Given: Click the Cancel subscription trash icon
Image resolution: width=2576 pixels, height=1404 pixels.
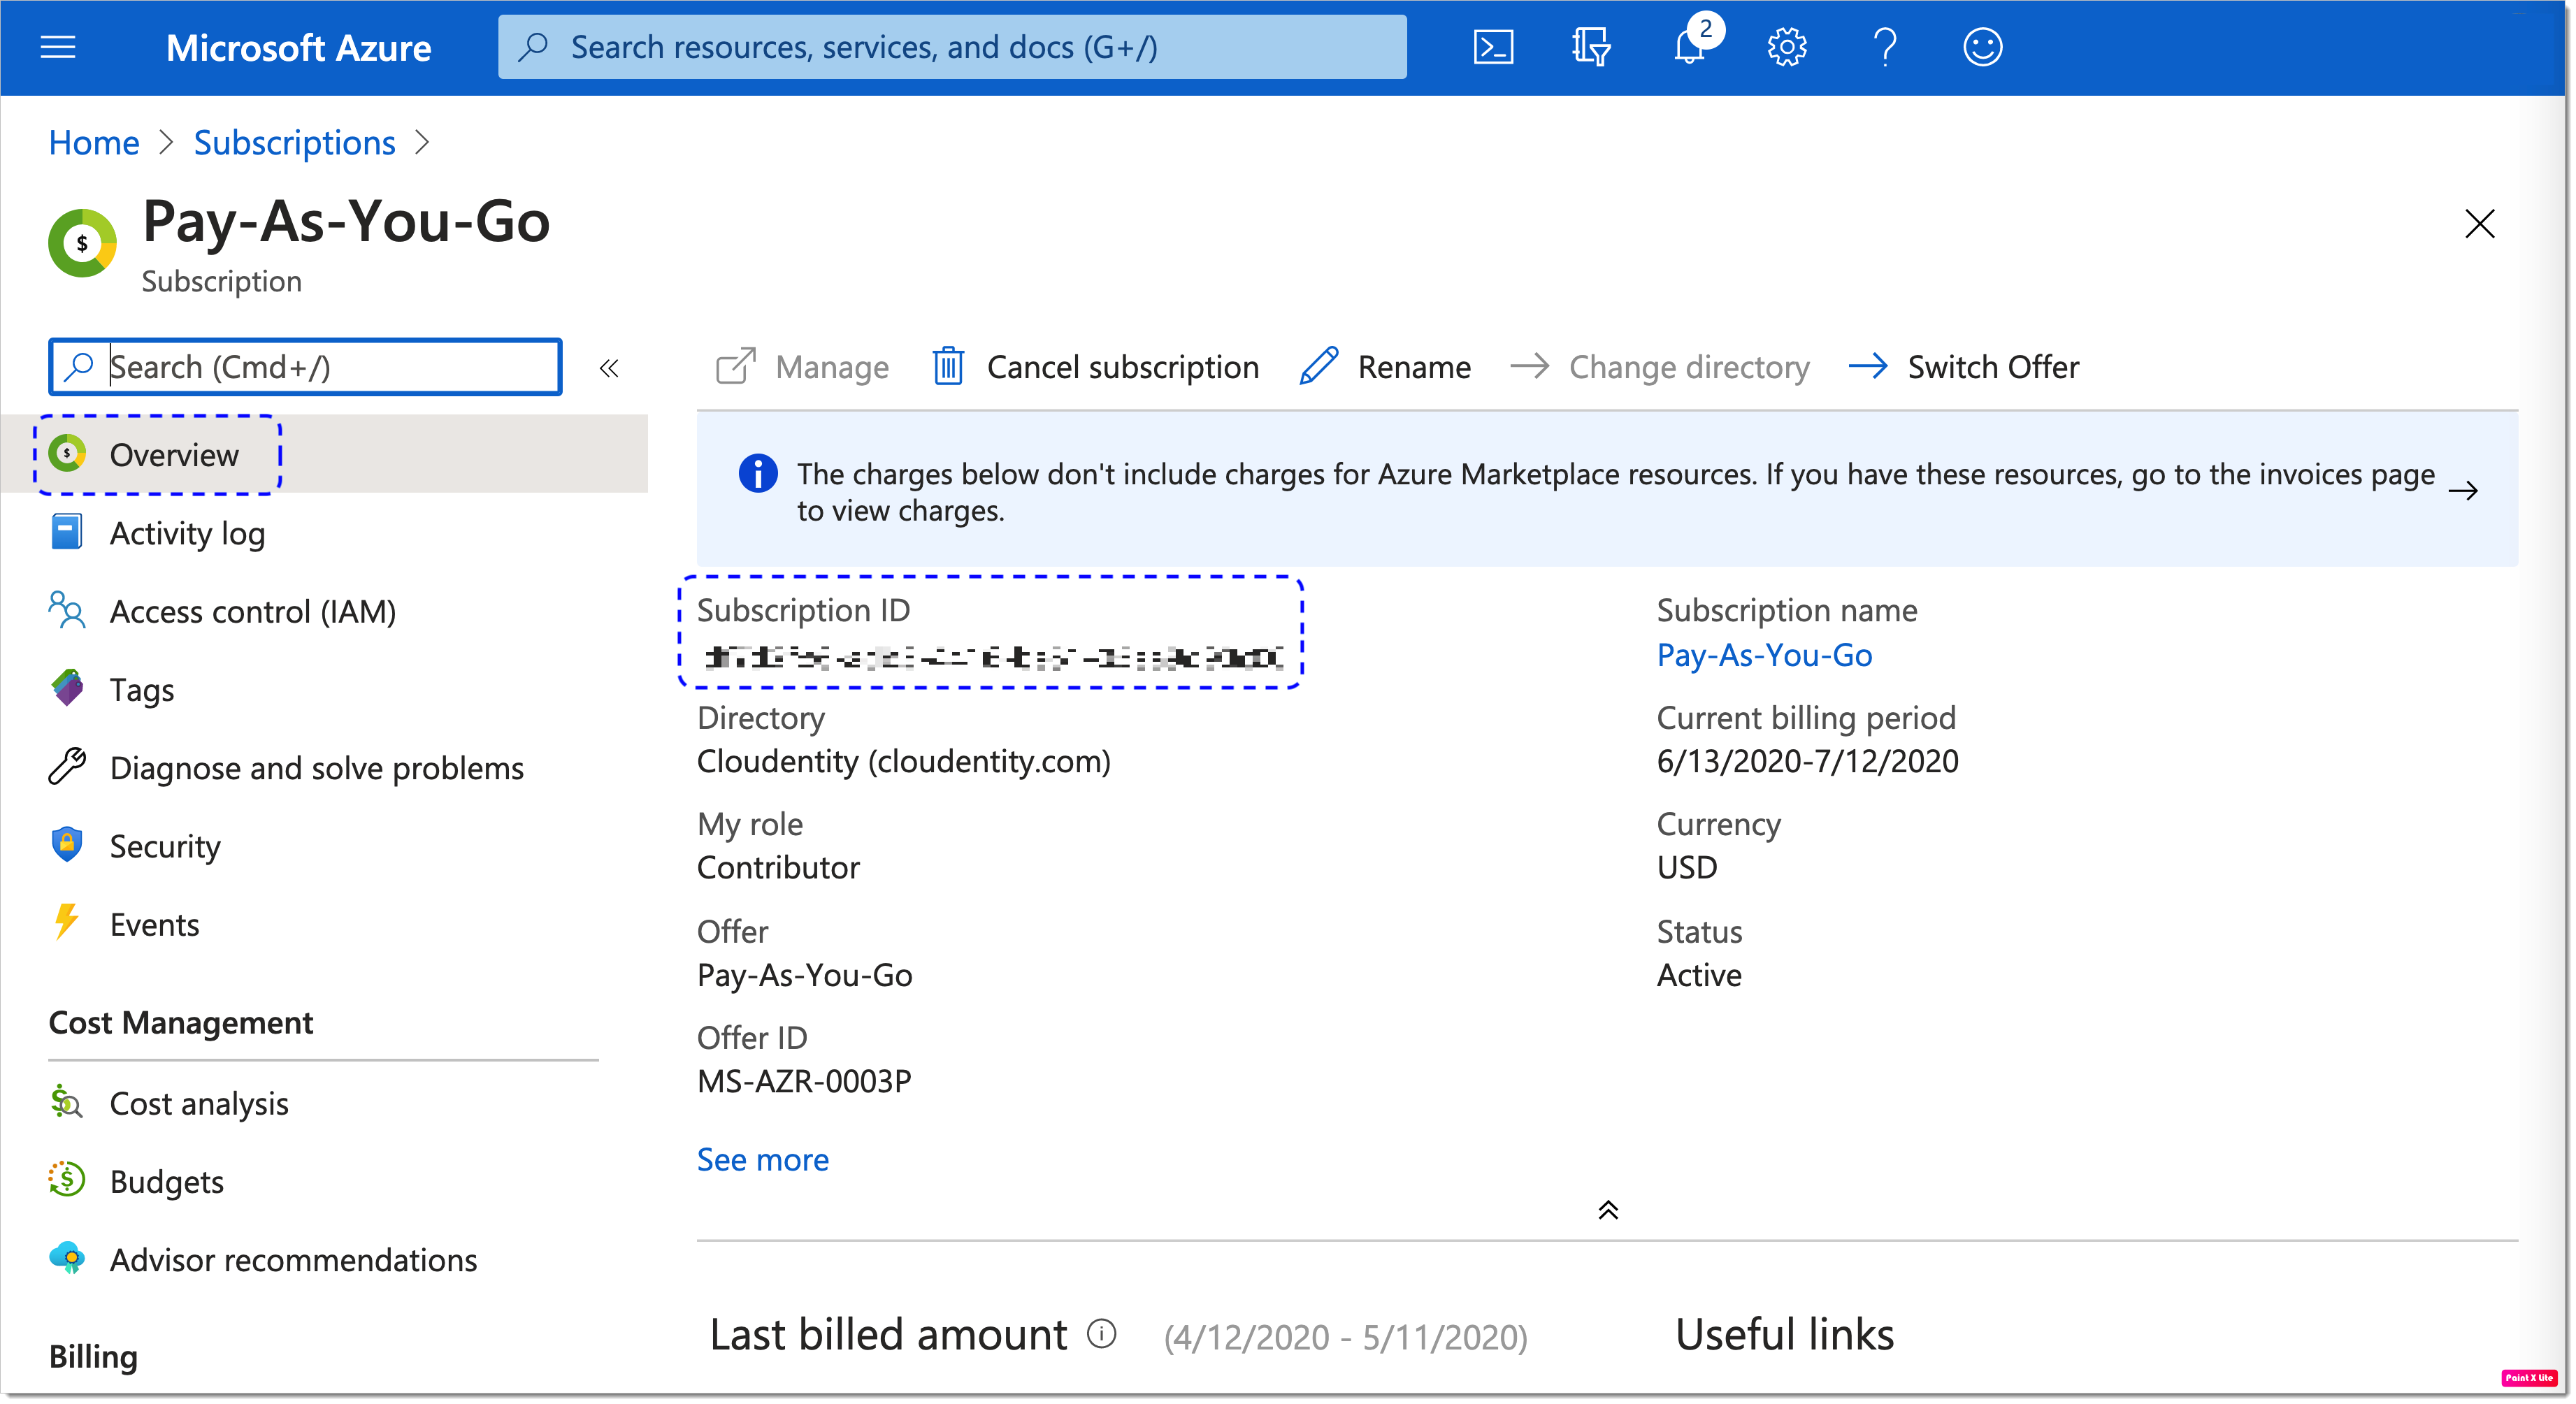Looking at the screenshot, I should click(948, 366).
